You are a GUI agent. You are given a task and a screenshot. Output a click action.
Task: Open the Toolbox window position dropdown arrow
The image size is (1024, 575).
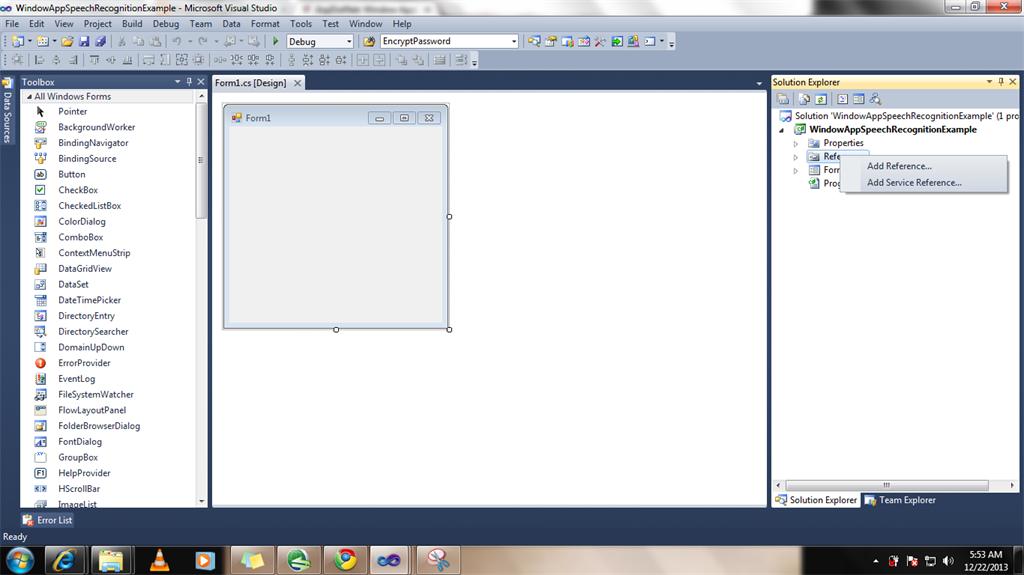coord(177,82)
